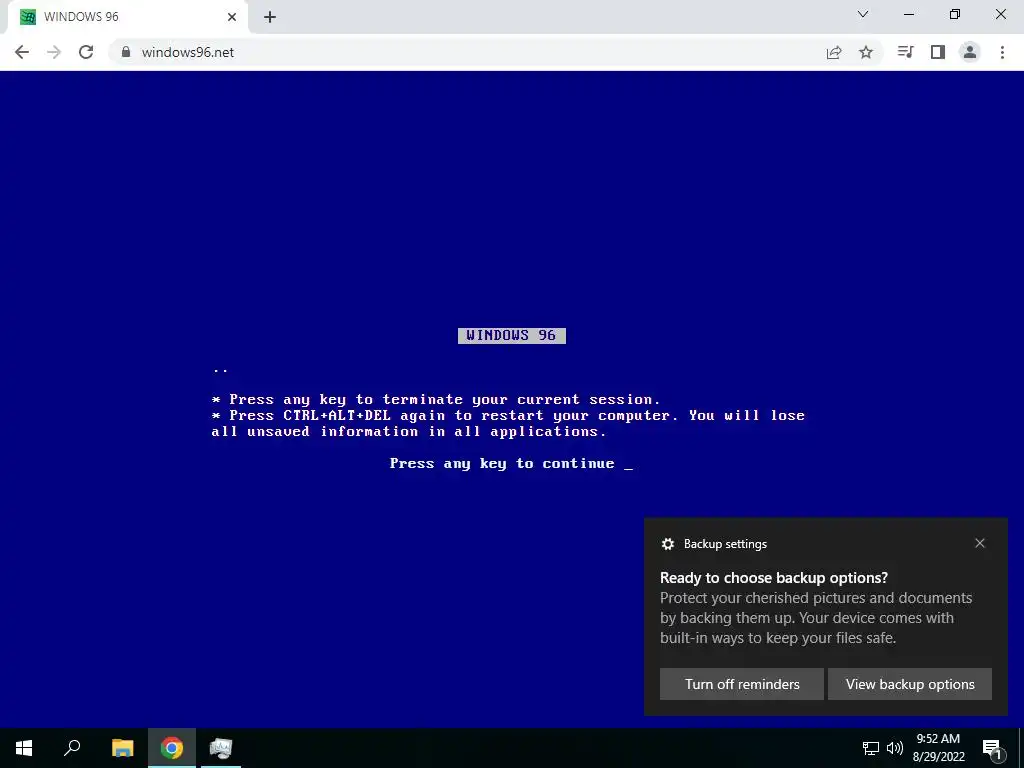
Task: Open the media controls icon in Chrome toolbar
Action: click(x=905, y=52)
